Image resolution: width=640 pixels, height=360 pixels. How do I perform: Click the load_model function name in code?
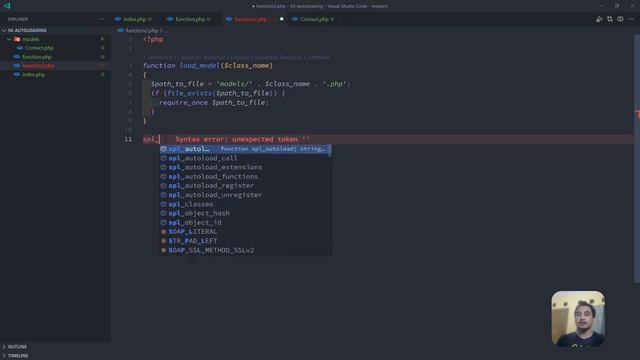[199, 66]
